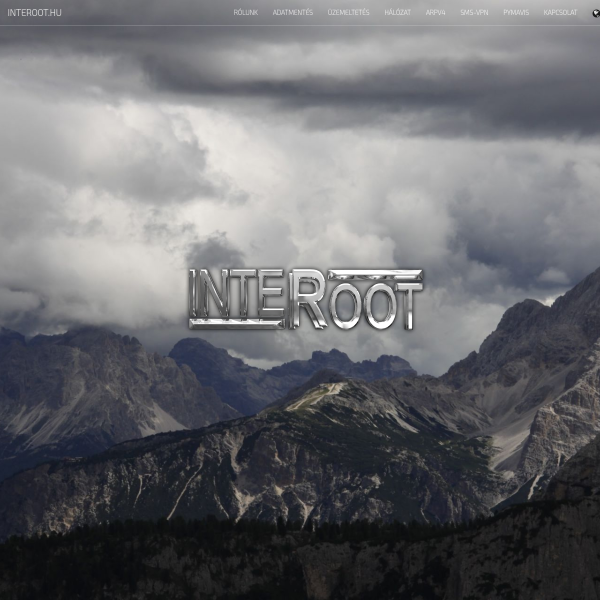Click the INTEROOT.HU site title
The height and width of the screenshot is (600, 600).
[x=34, y=13]
